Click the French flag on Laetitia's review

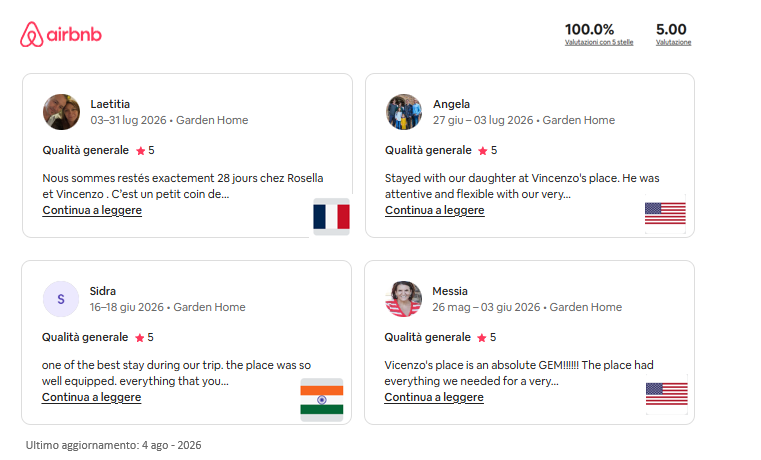coord(331,216)
